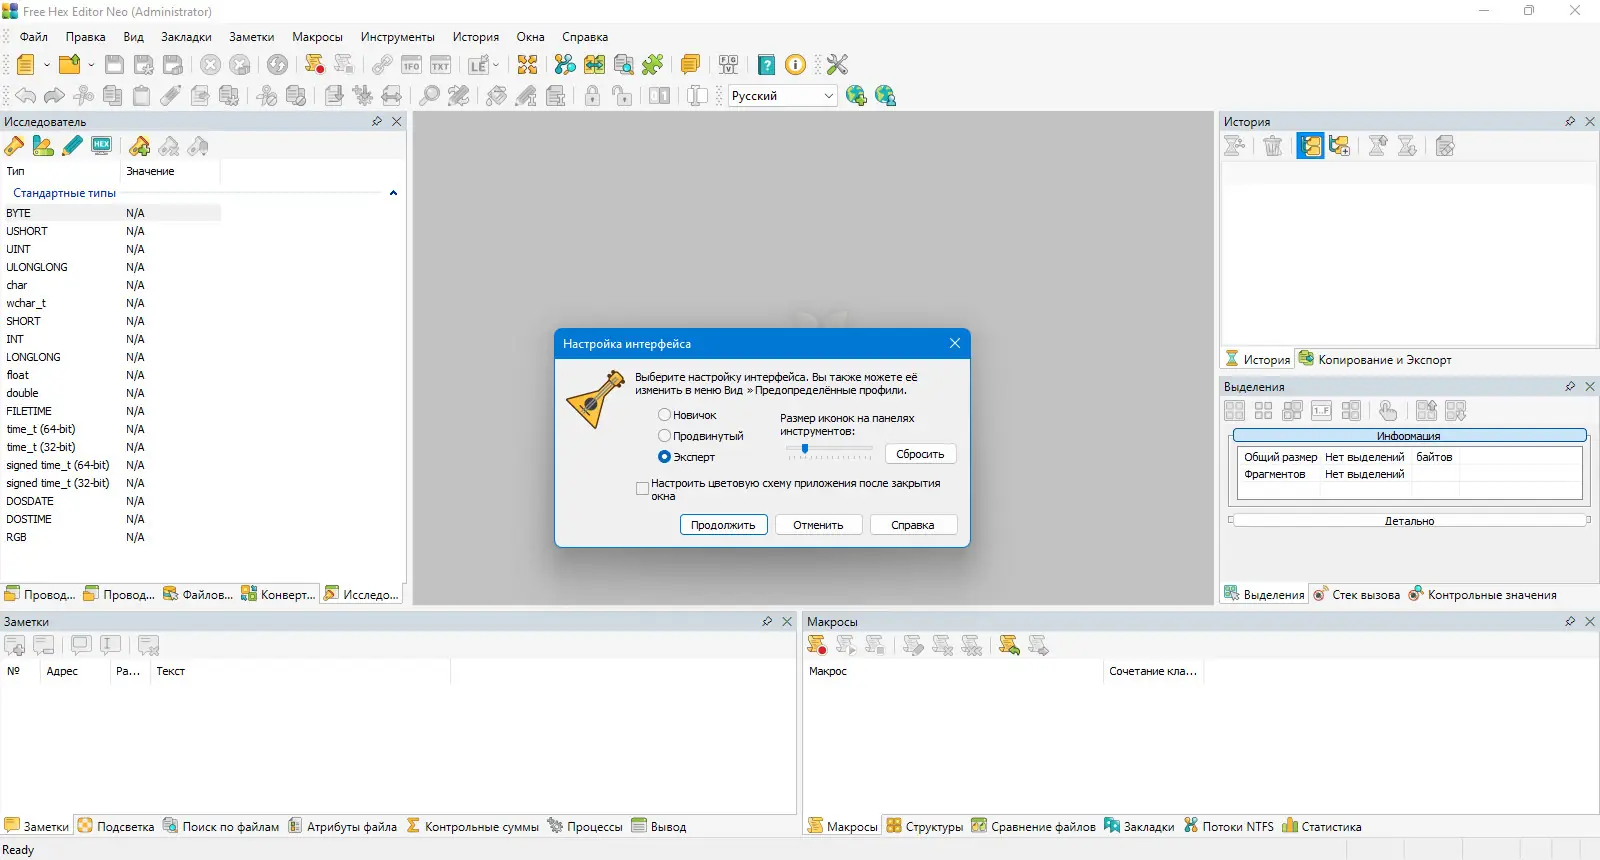Open the dropdown arrow next to New file

pyautogui.click(x=46, y=65)
